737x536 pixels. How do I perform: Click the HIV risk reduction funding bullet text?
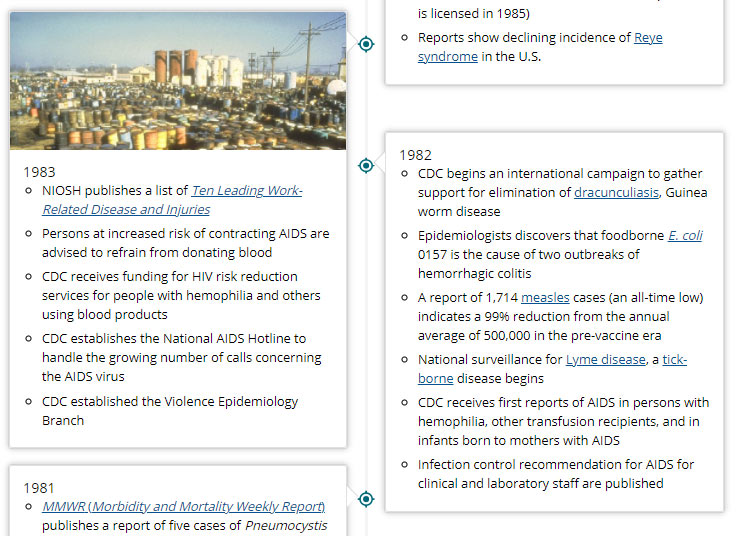181,295
